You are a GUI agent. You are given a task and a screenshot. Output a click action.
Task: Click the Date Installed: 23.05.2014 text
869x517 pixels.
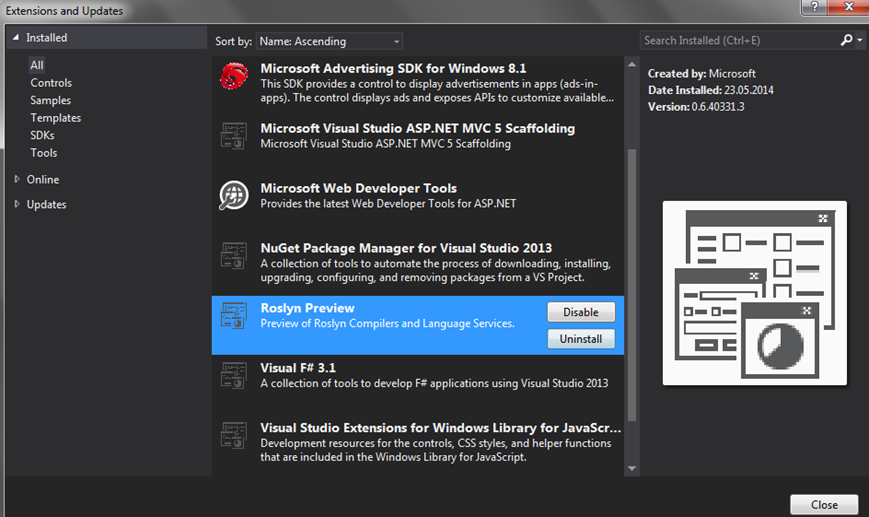click(710, 90)
